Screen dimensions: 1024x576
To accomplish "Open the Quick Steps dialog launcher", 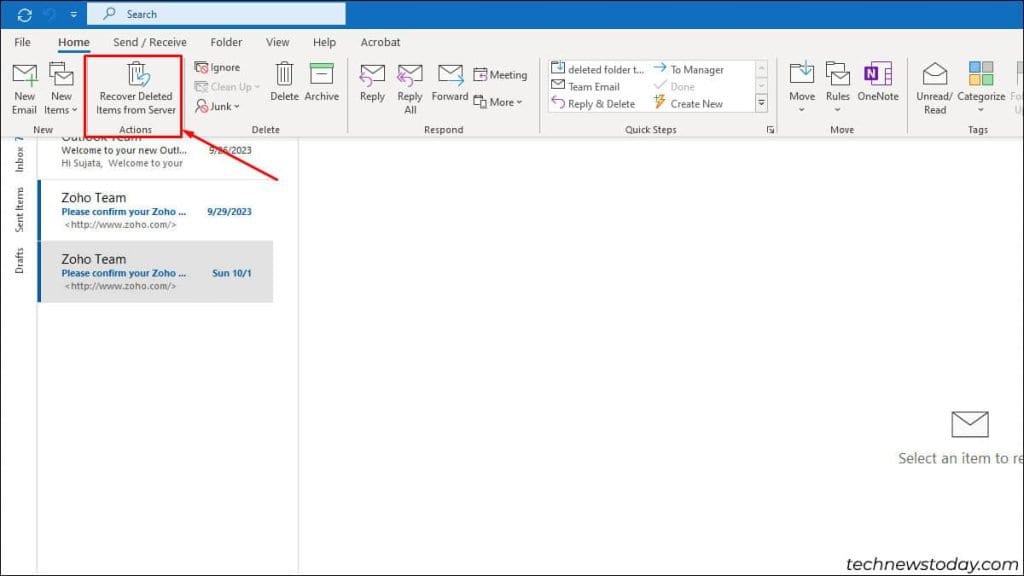I will click(770, 129).
